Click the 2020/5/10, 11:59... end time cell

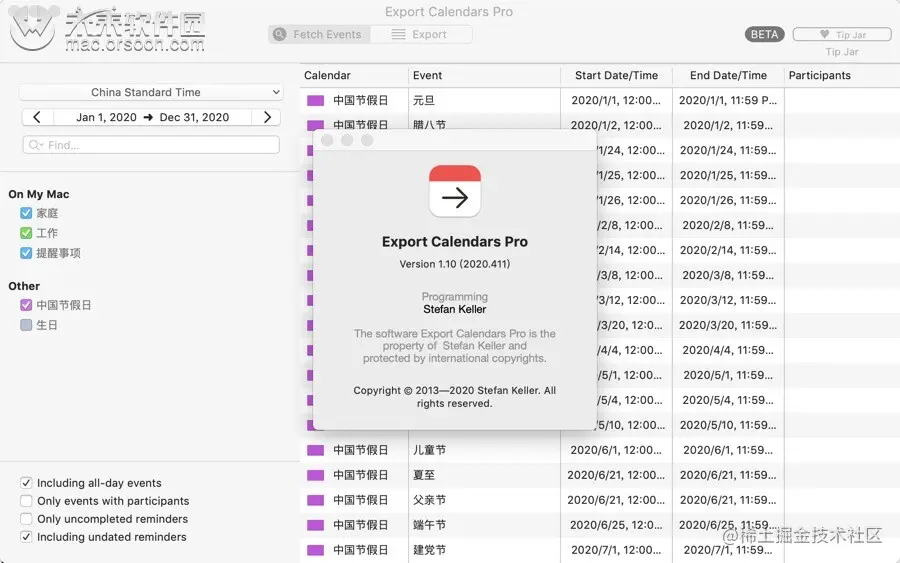(x=728, y=425)
